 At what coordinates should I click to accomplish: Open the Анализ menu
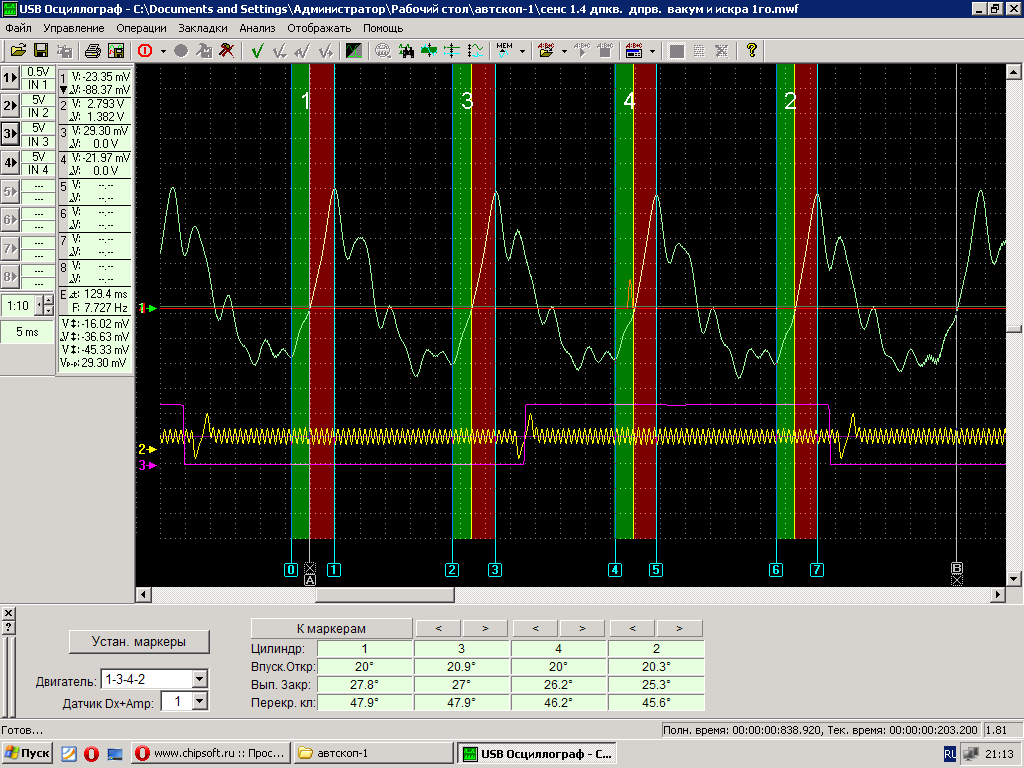(257, 28)
